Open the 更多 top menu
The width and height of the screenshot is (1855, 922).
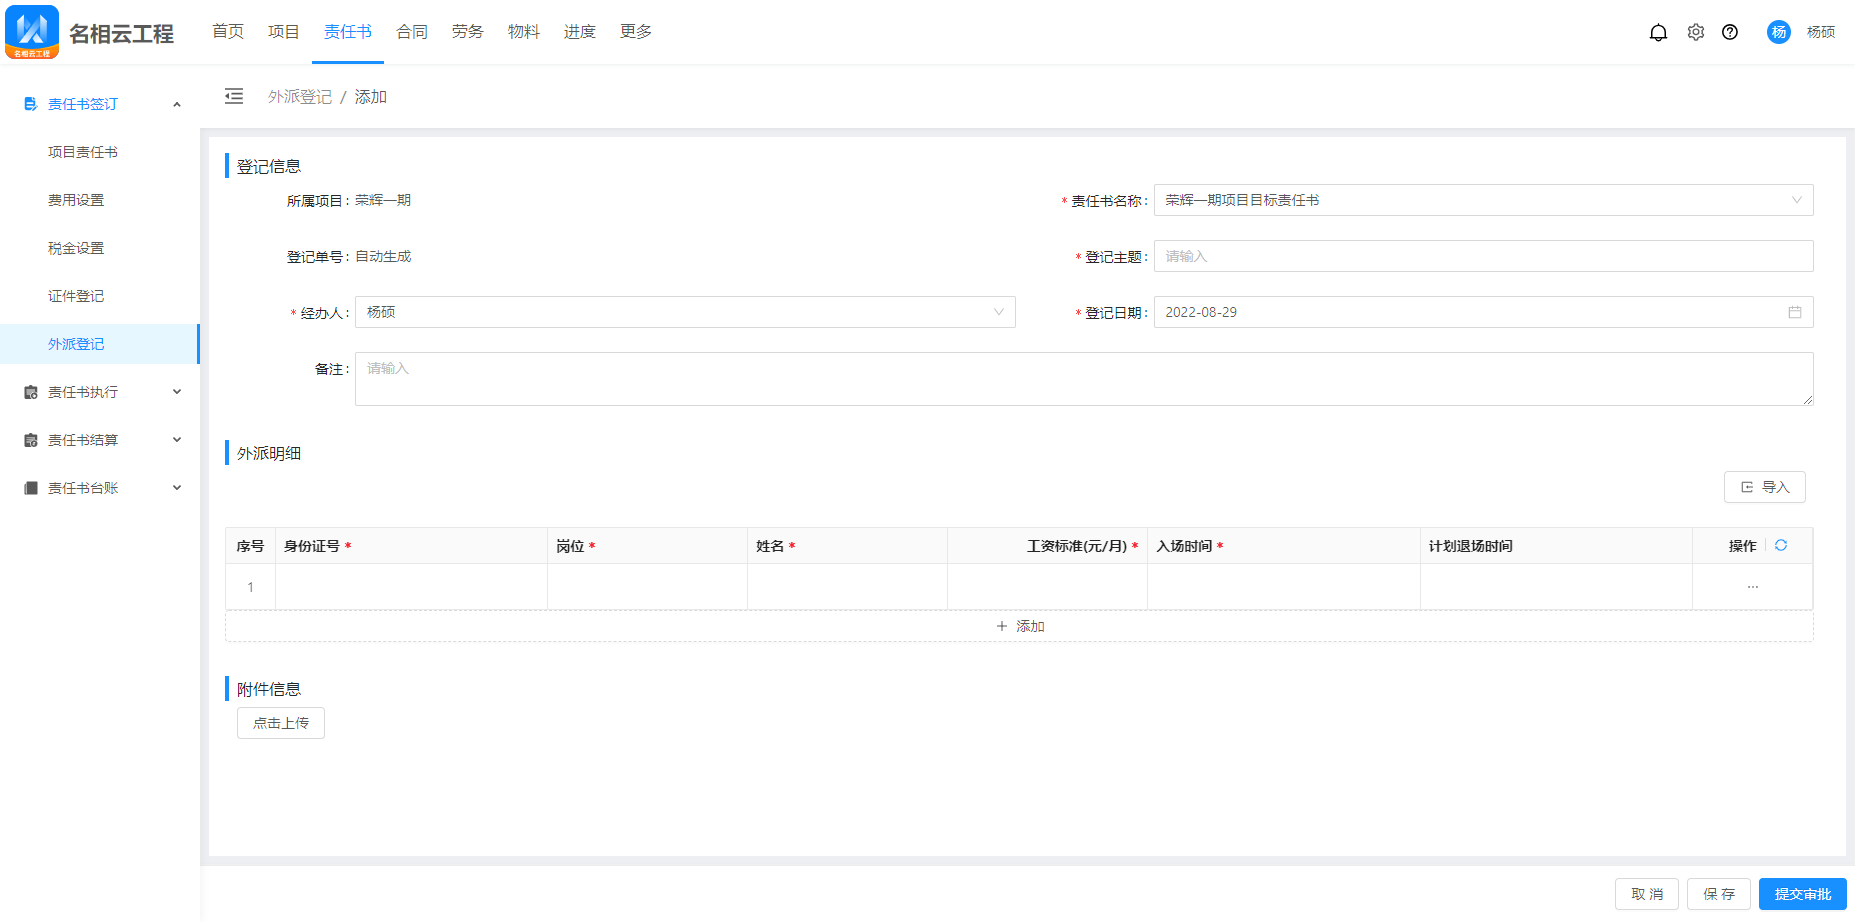[636, 32]
